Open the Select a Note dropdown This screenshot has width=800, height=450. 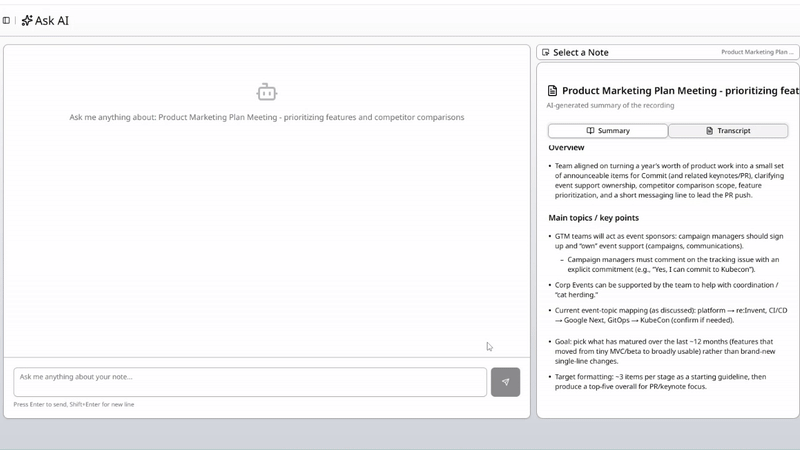[667, 52]
